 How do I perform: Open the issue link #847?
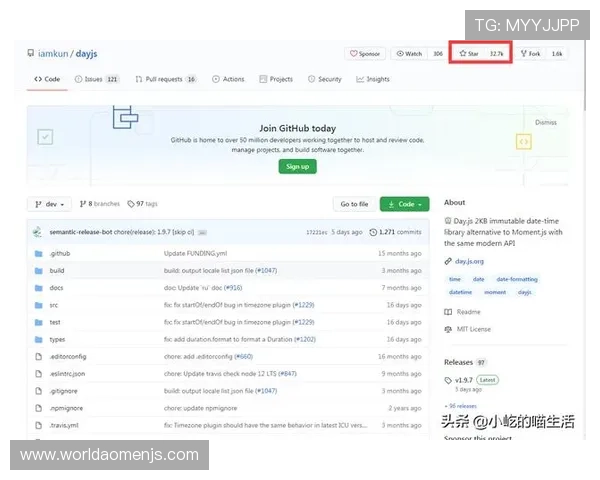(x=287, y=374)
